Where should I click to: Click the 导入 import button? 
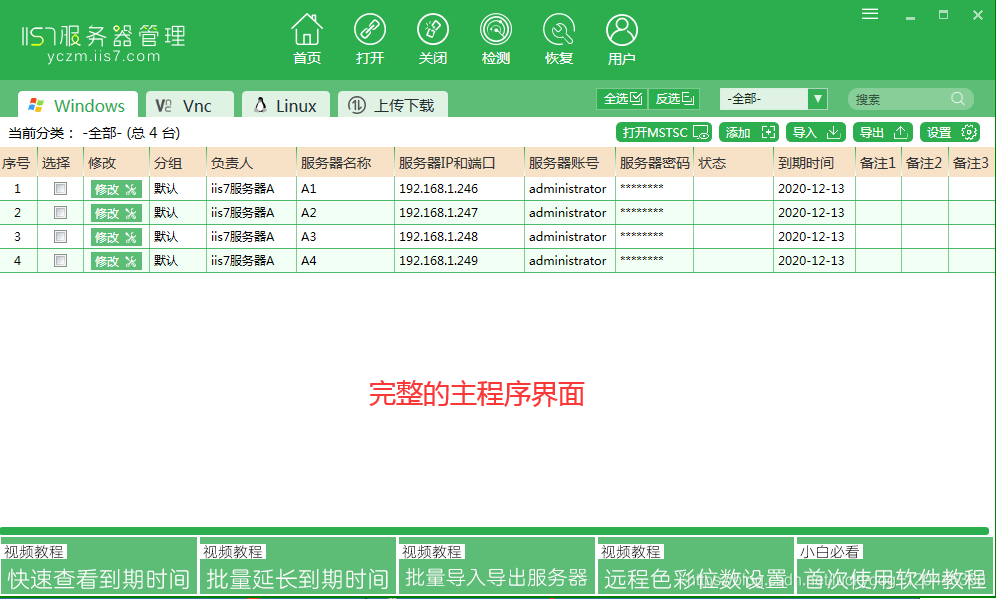click(x=816, y=132)
